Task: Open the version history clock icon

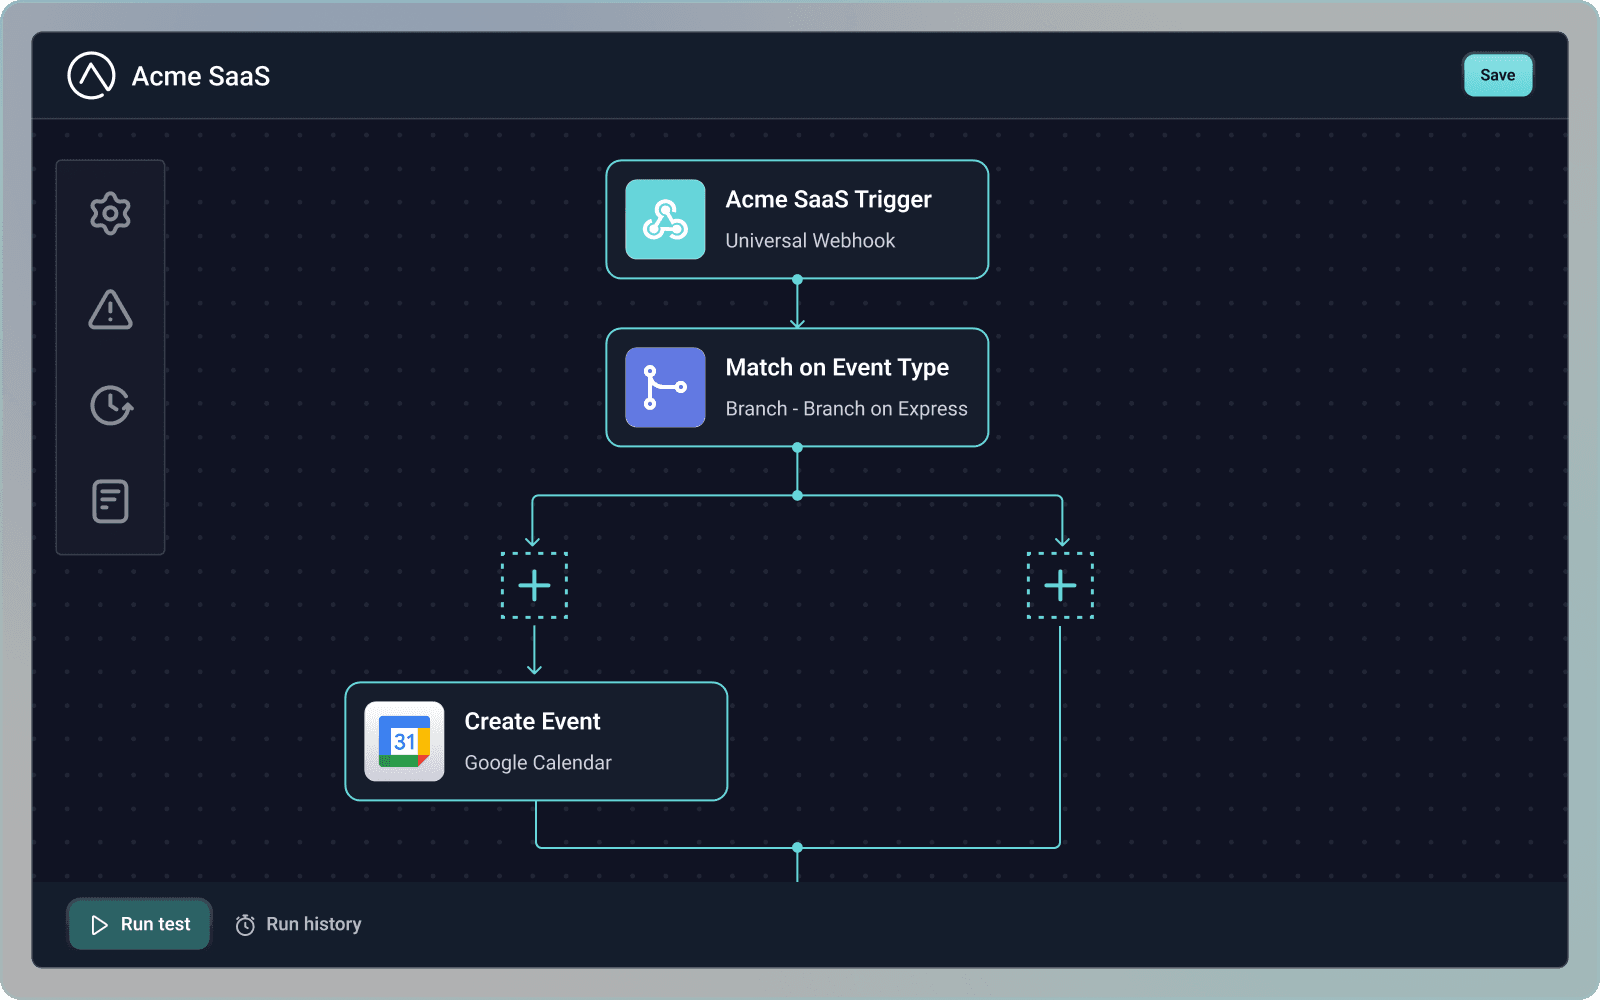Action: point(111,405)
